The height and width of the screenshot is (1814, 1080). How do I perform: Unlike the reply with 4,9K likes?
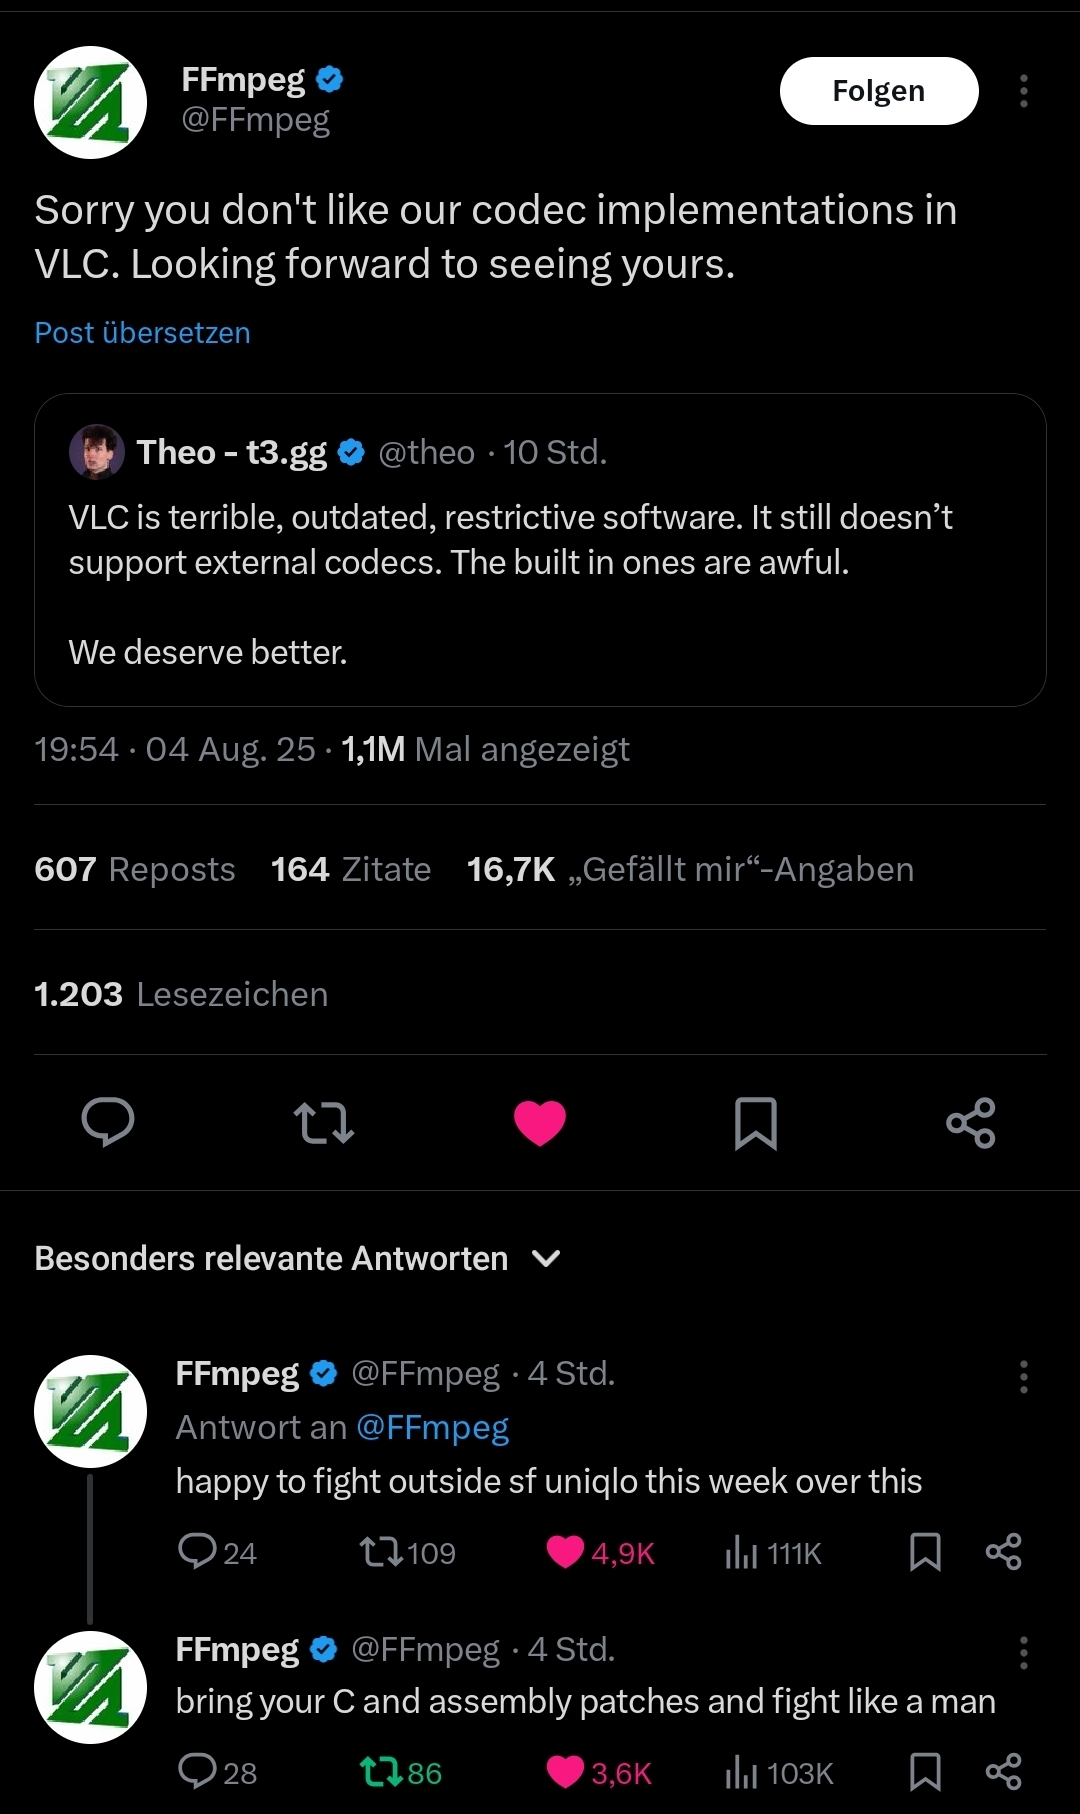click(566, 1552)
